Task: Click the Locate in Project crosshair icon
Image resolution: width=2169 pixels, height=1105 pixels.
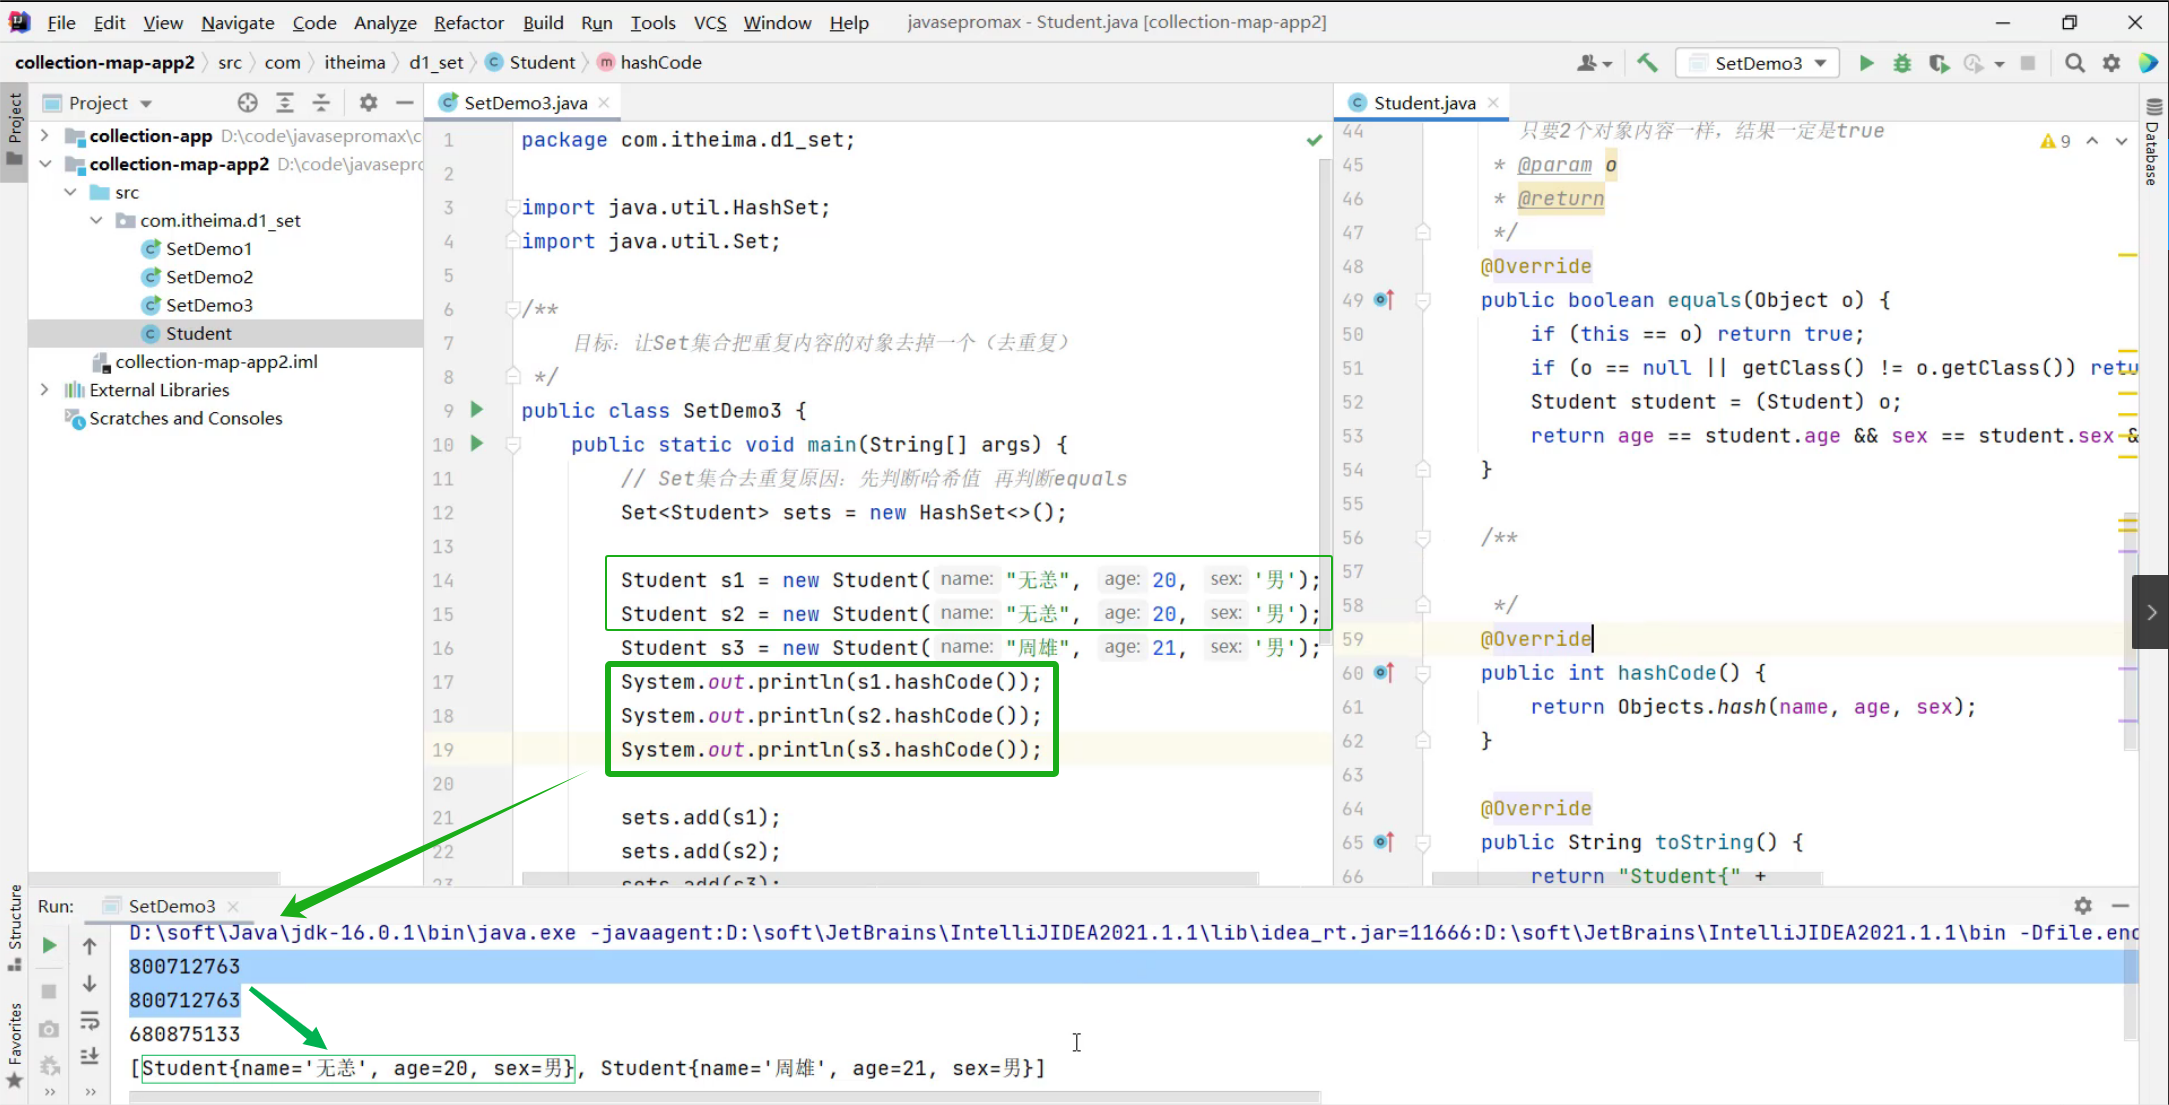Action: pos(247,102)
